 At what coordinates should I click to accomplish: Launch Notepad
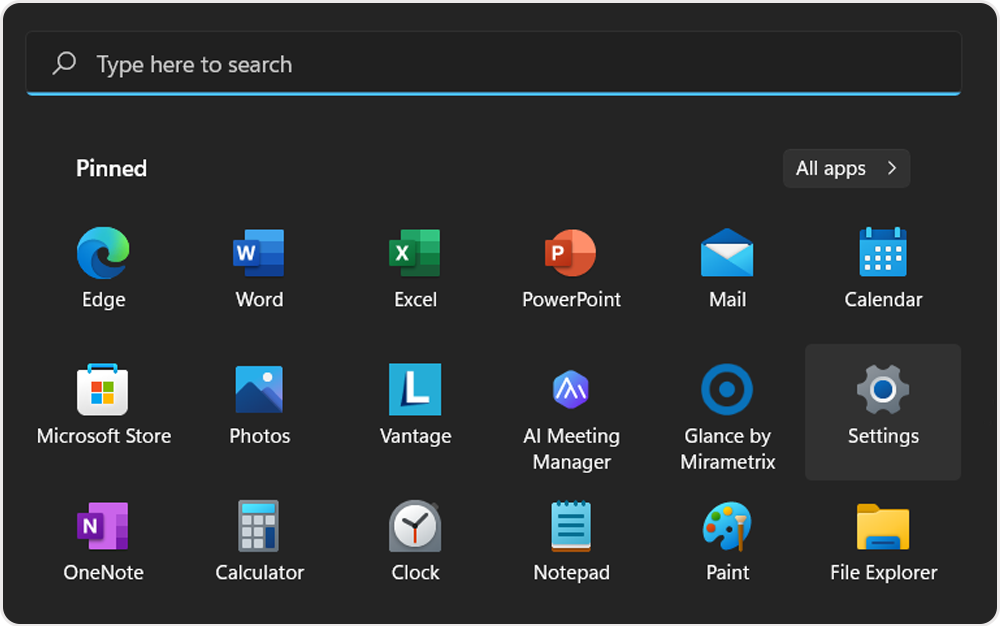click(x=571, y=540)
